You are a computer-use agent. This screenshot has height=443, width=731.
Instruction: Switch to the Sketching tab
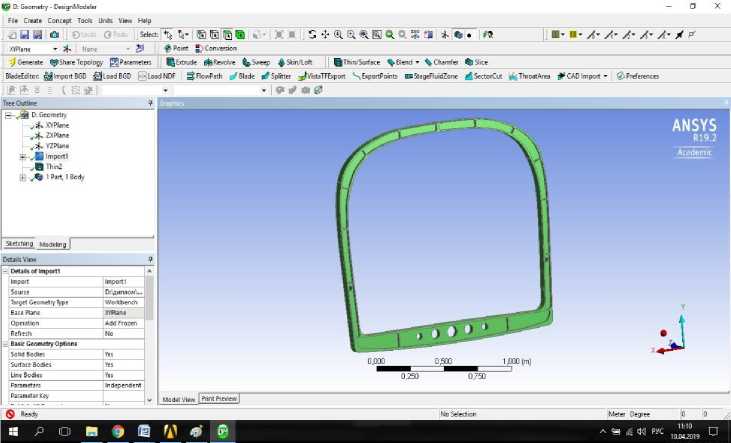click(x=19, y=244)
